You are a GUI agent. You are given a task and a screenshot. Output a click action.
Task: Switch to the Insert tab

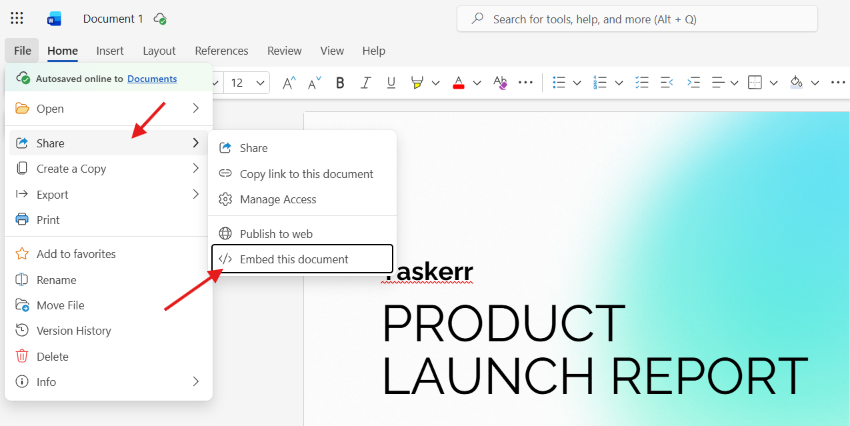coord(110,51)
